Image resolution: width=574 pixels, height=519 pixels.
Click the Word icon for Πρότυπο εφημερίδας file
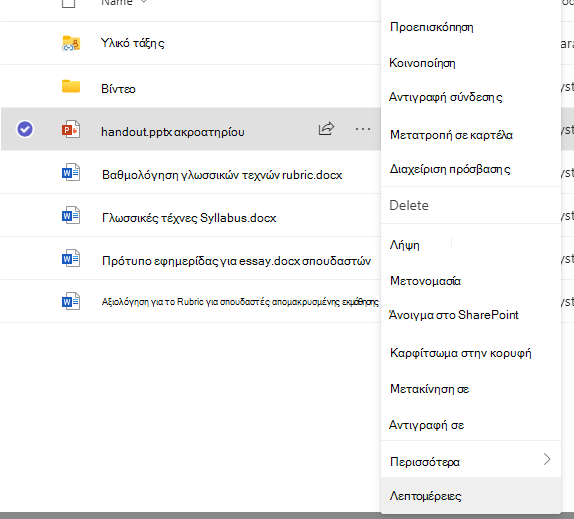pyautogui.click(x=71, y=258)
